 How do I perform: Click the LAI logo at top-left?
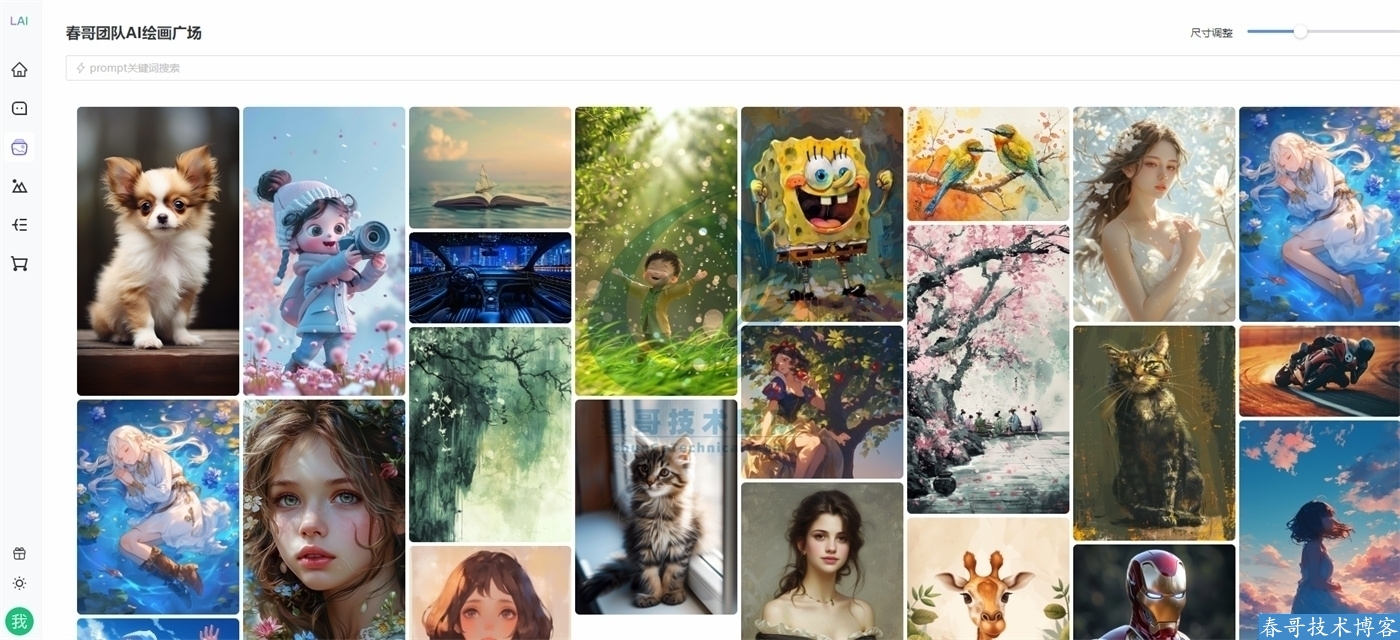19,20
